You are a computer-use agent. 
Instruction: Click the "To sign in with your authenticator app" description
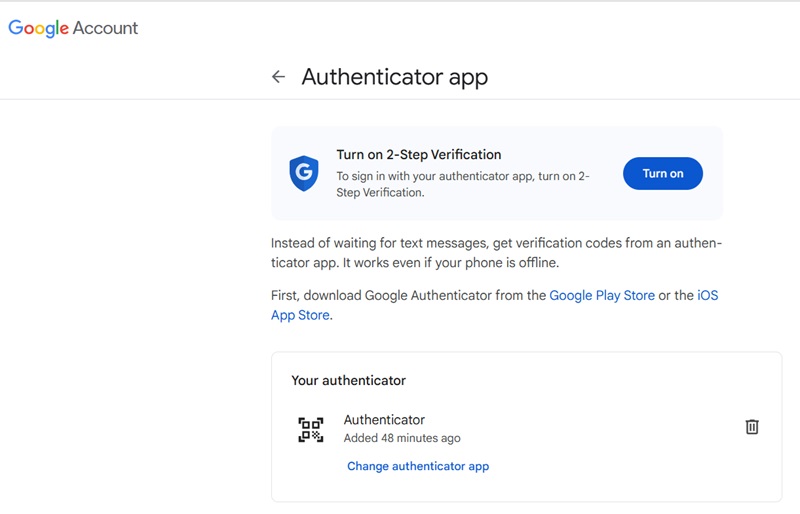tap(463, 184)
